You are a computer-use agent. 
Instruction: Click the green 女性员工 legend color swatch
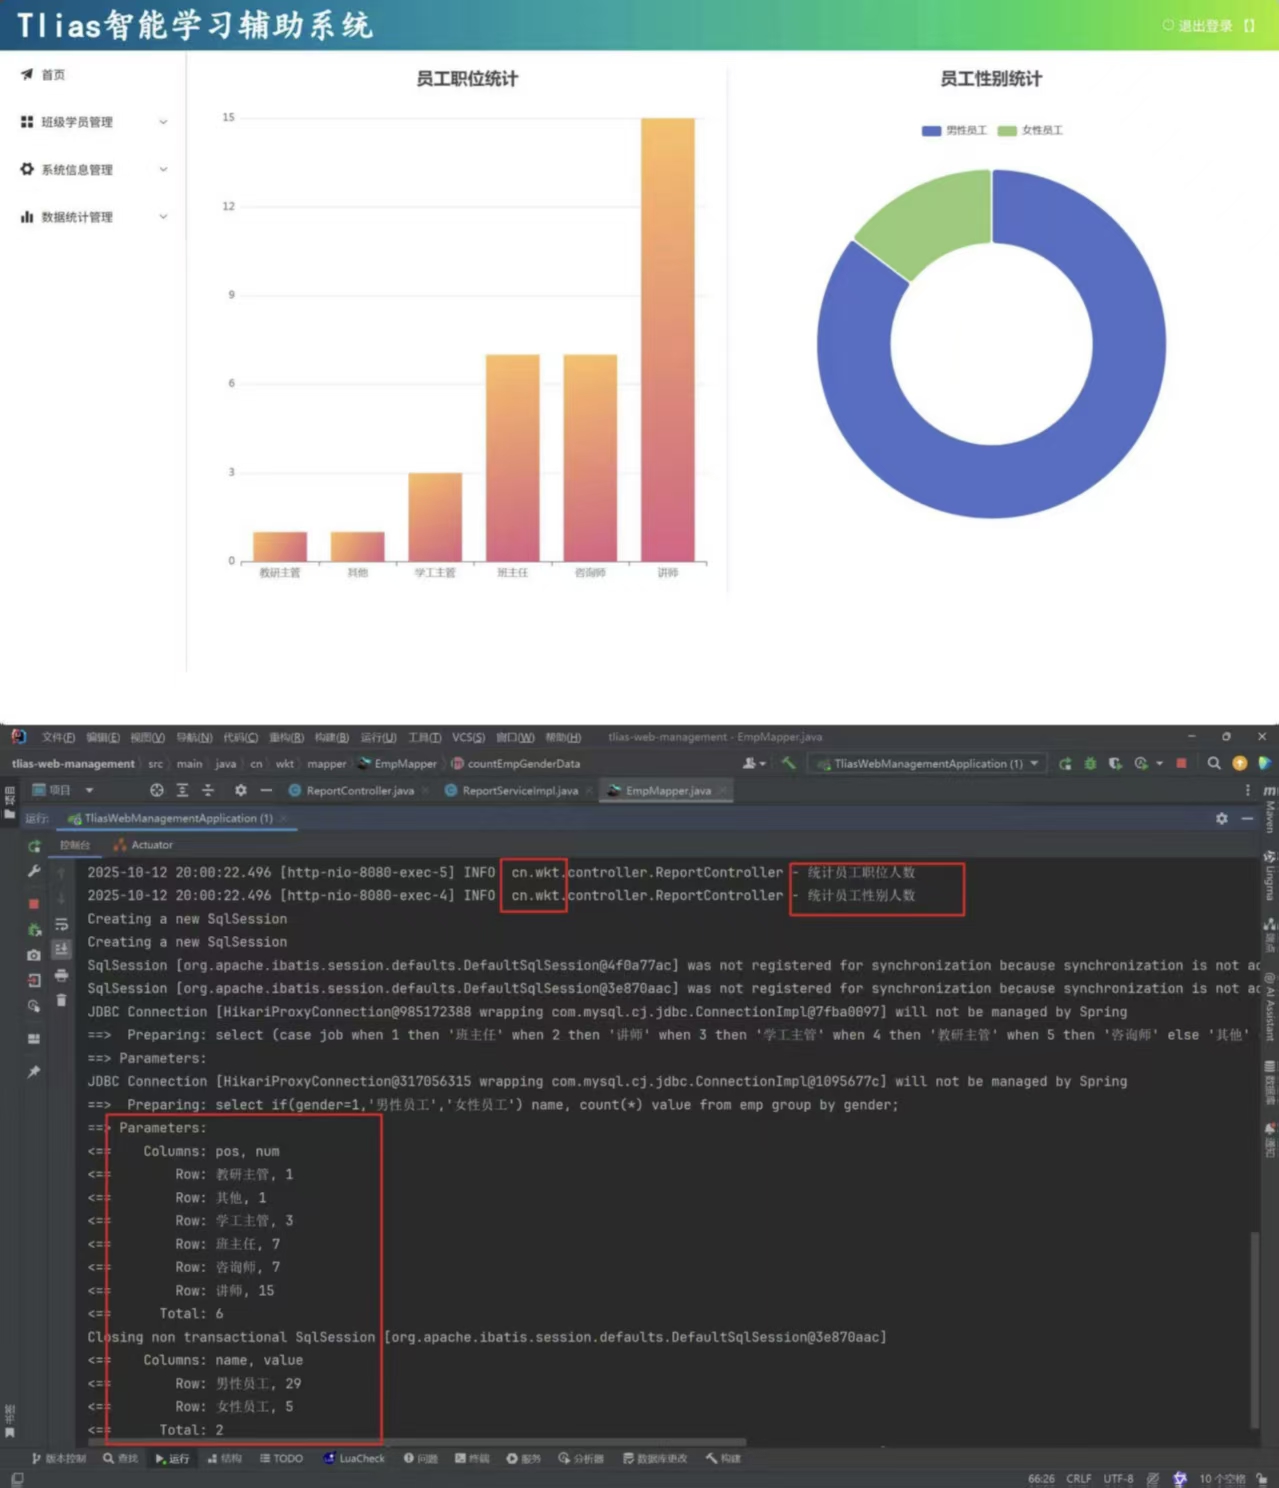coord(1007,131)
